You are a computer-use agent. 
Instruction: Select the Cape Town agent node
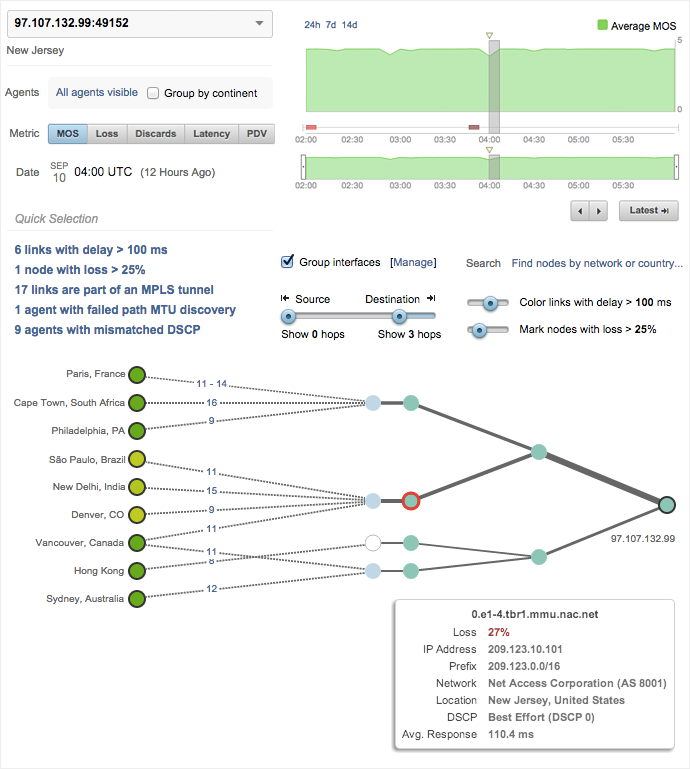138,403
